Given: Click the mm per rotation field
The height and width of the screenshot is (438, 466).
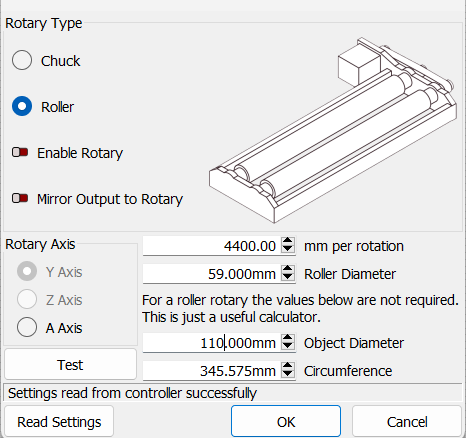Looking at the screenshot, I should pyautogui.click(x=212, y=246).
